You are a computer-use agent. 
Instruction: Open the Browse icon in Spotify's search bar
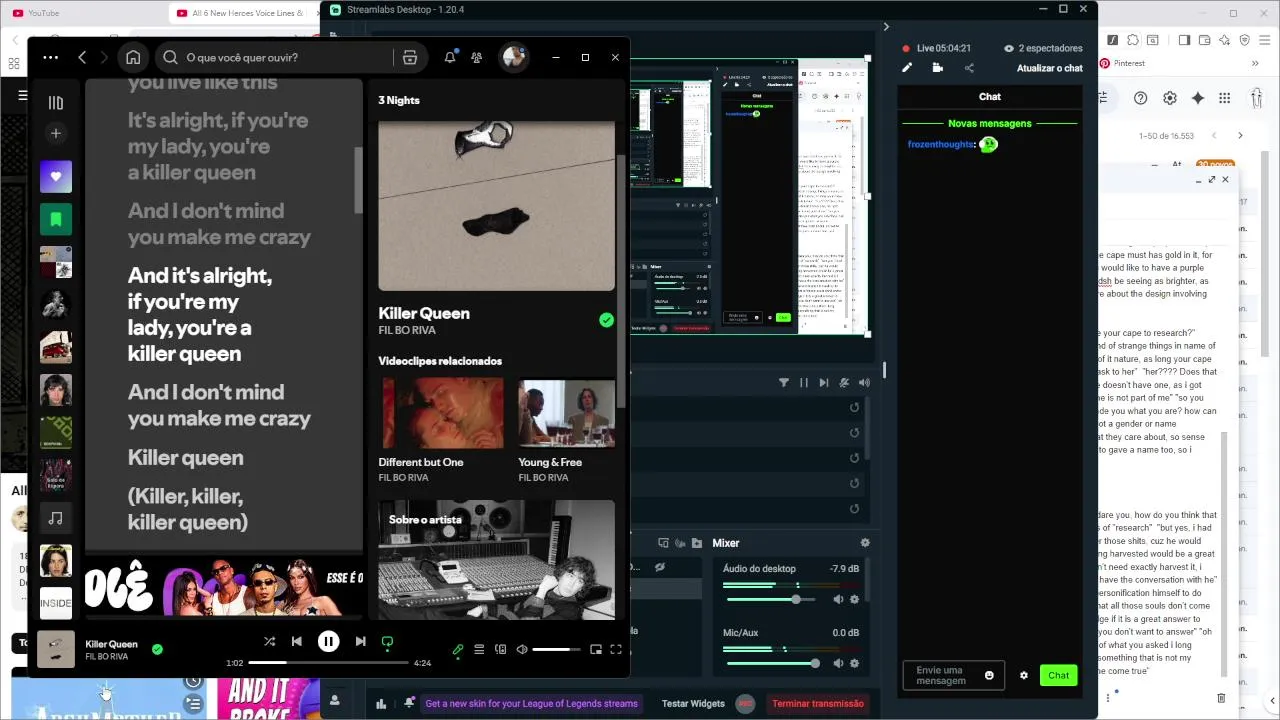click(x=409, y=57)
